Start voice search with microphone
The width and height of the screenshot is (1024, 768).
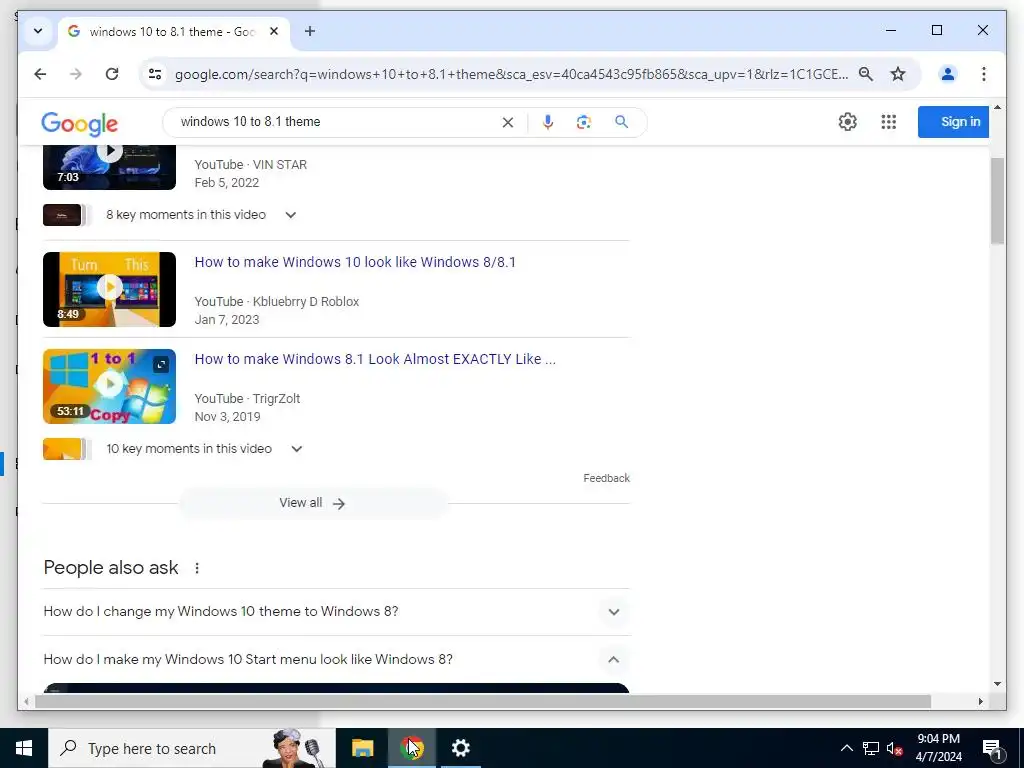[548, 122]
